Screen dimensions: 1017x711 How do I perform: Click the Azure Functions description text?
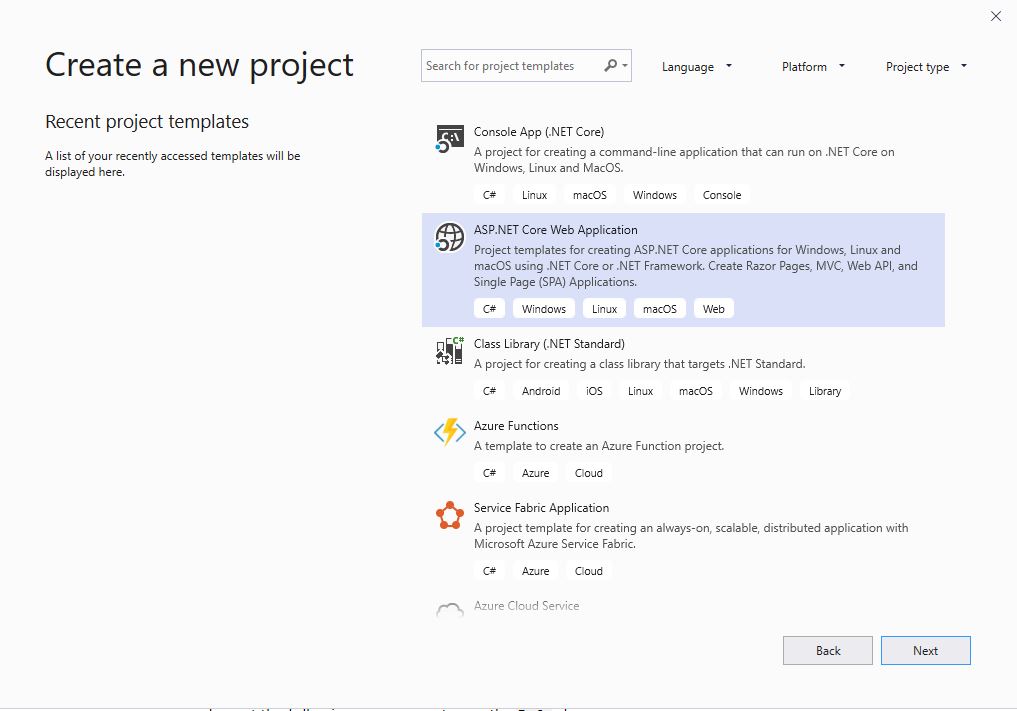point(599,446)
